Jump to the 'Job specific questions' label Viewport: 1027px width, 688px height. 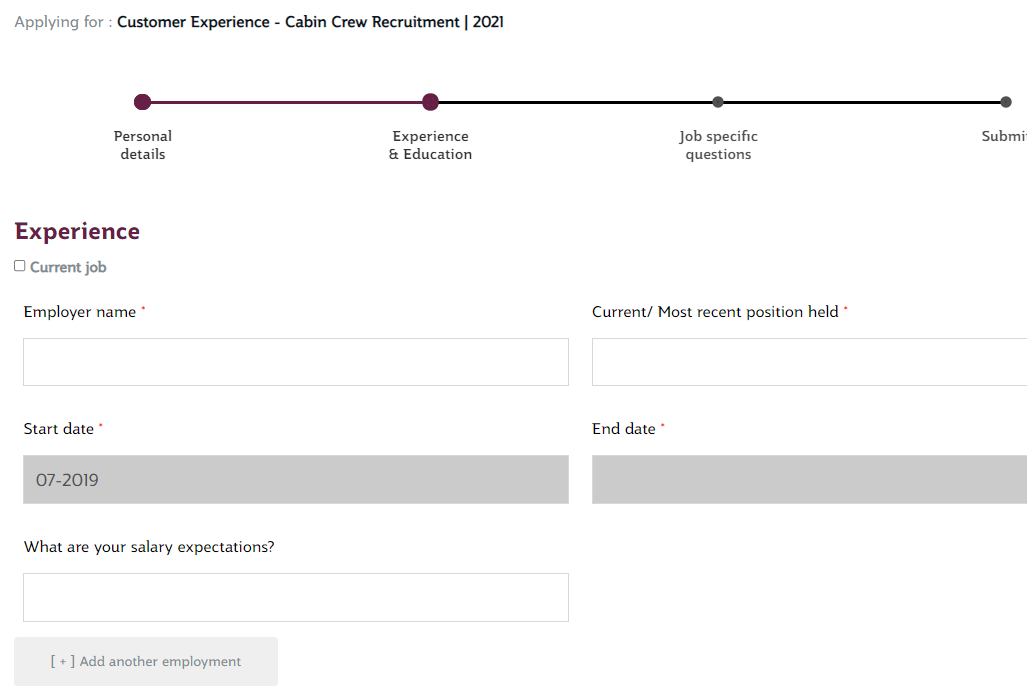pyautogui.click(x=718, y=145)
